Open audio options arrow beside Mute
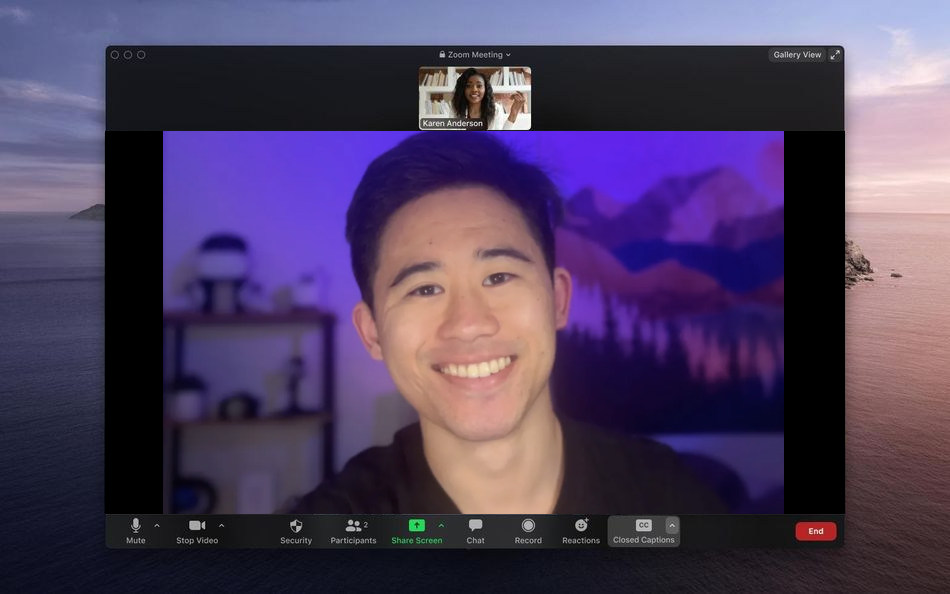950x594 pixels. coord(157,526)
